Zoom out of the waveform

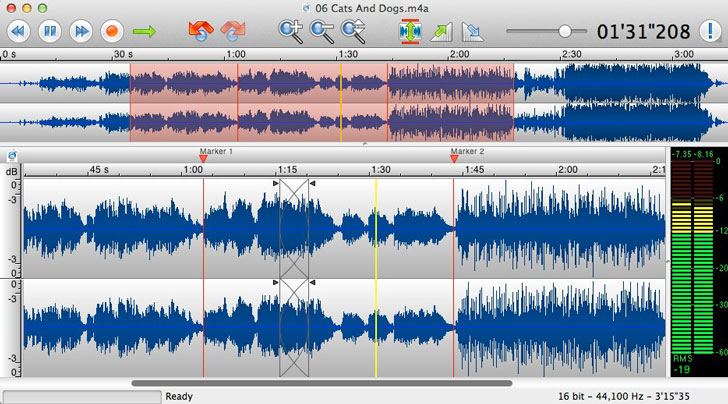tap(321, 31)
